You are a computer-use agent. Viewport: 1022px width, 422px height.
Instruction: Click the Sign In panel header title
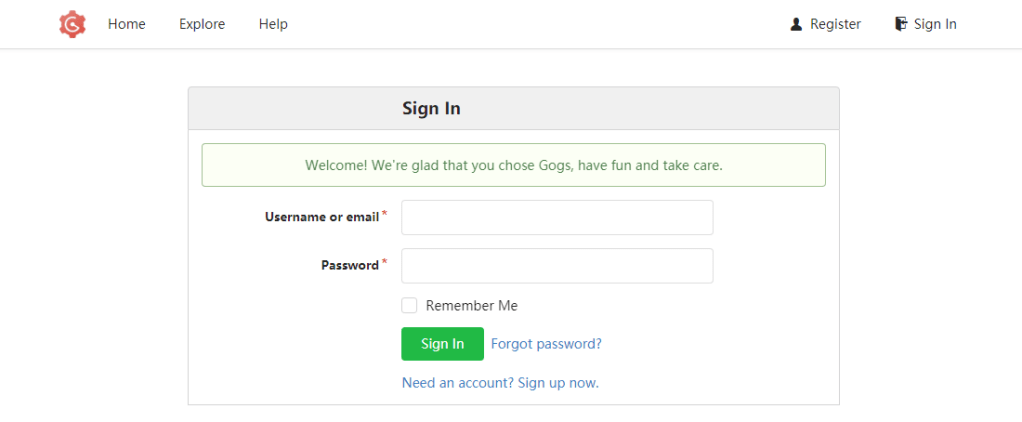431,108
